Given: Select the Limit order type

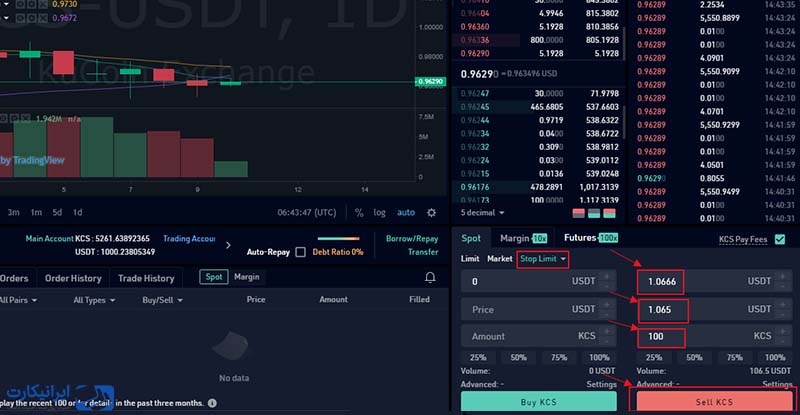Looking at the screenshot, I should 470,259.
